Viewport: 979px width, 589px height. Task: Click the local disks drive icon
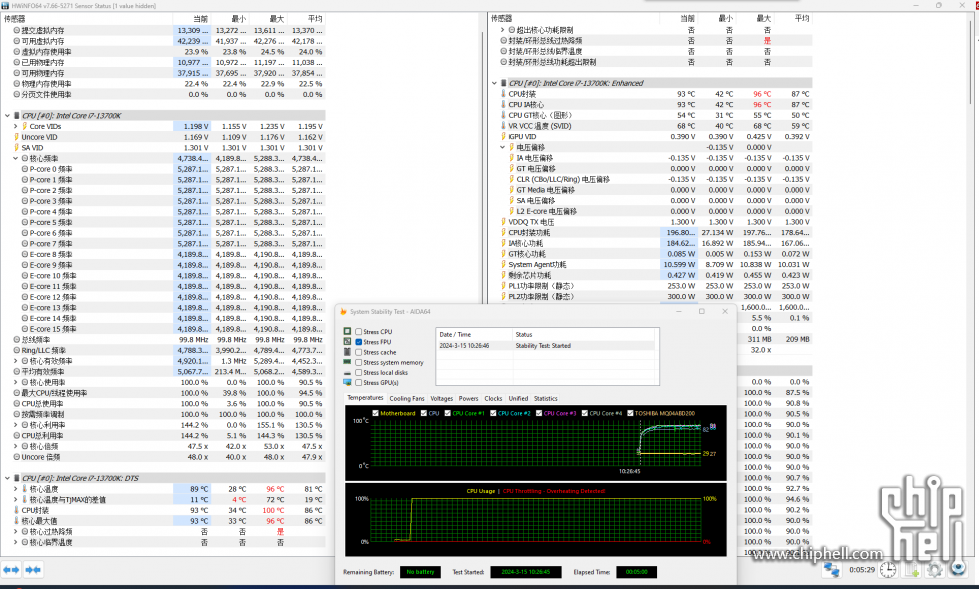pos(347,372)
